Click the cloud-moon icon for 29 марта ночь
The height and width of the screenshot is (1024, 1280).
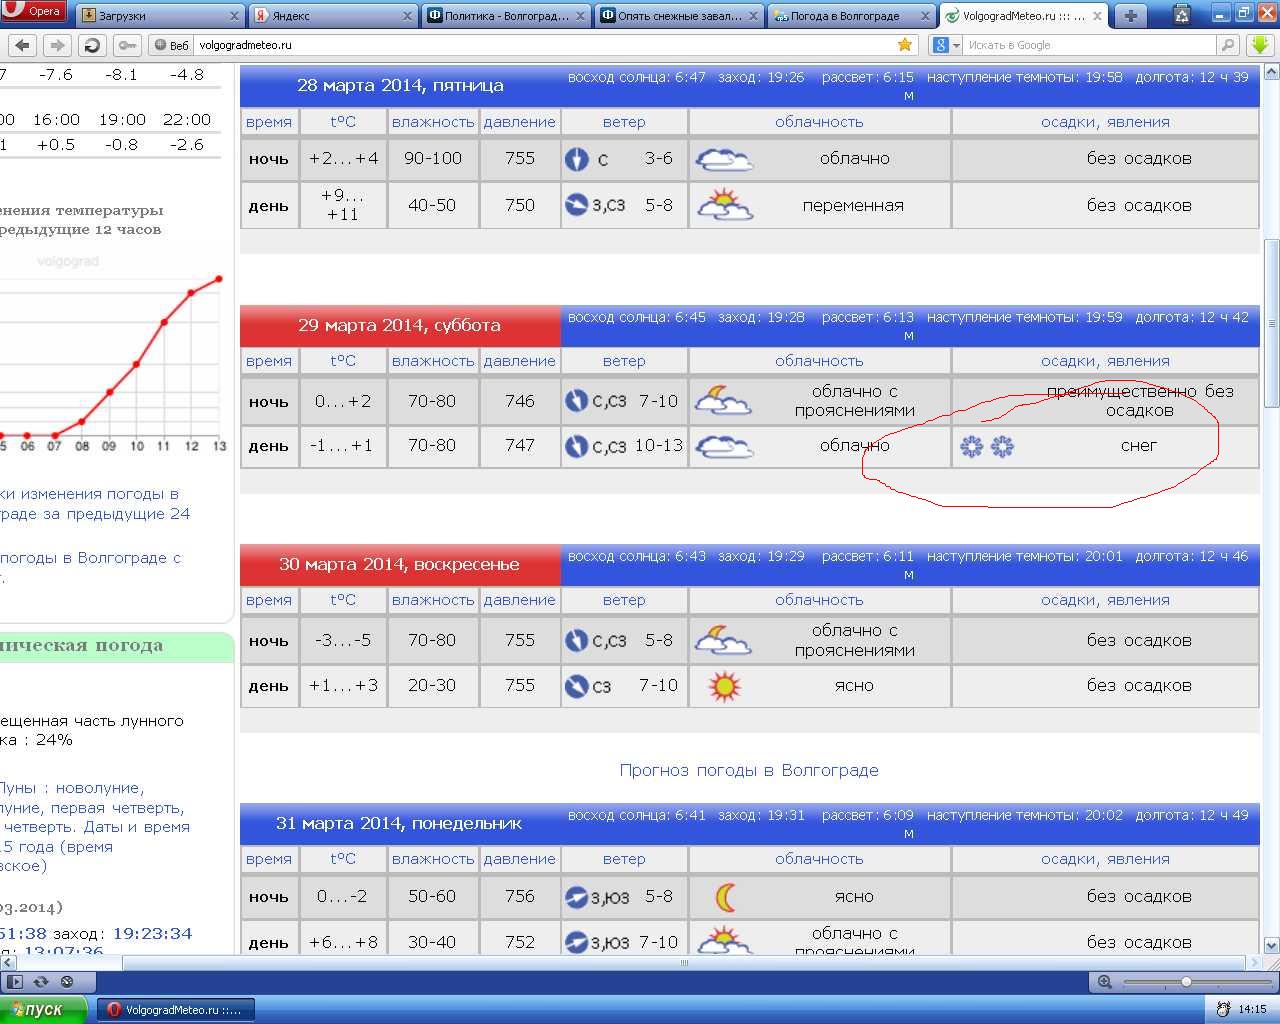coord(723,401)
